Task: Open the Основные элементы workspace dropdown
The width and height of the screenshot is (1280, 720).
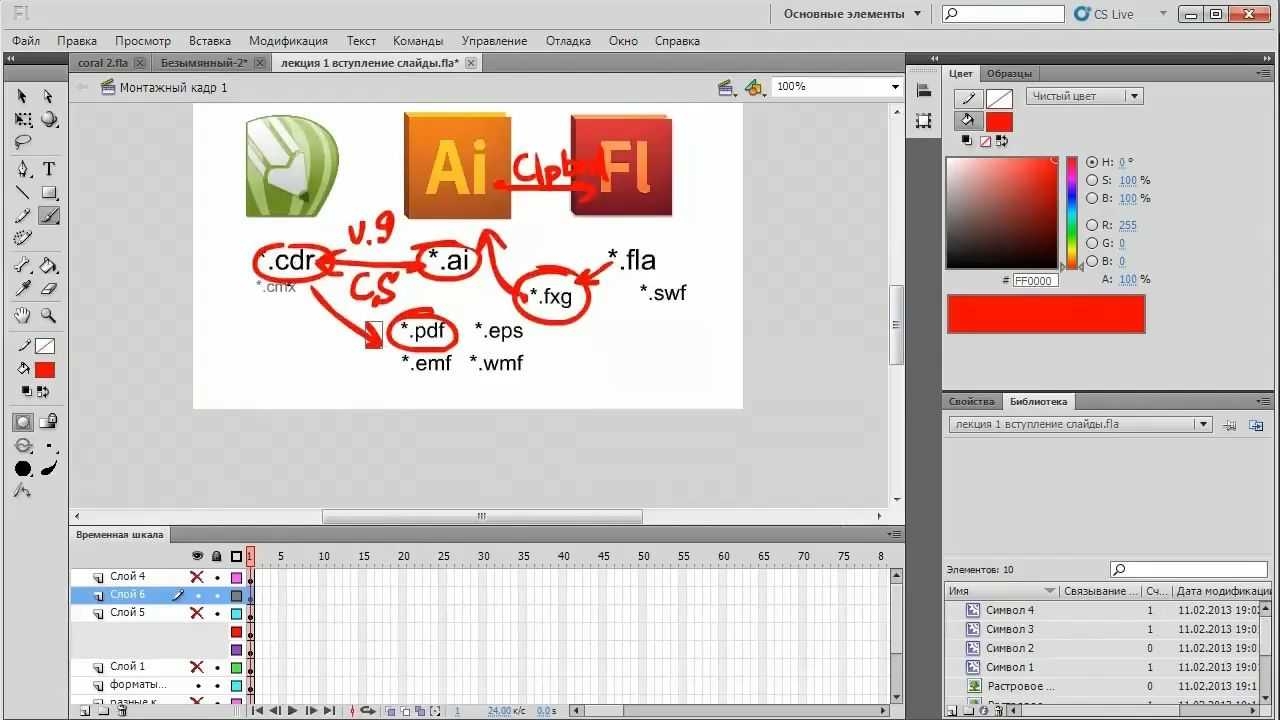Action: tap(852, 14)
